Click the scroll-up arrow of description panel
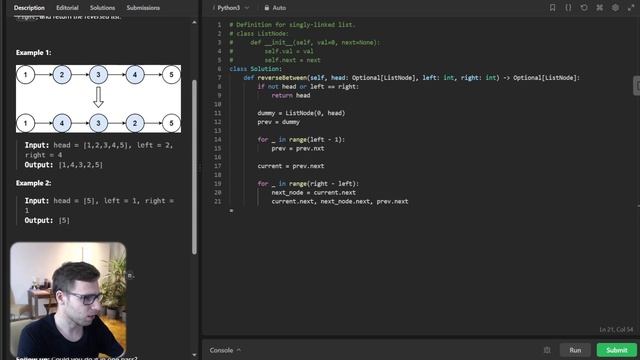The height and width of the screenshot is (360, 640). (194, 22)
